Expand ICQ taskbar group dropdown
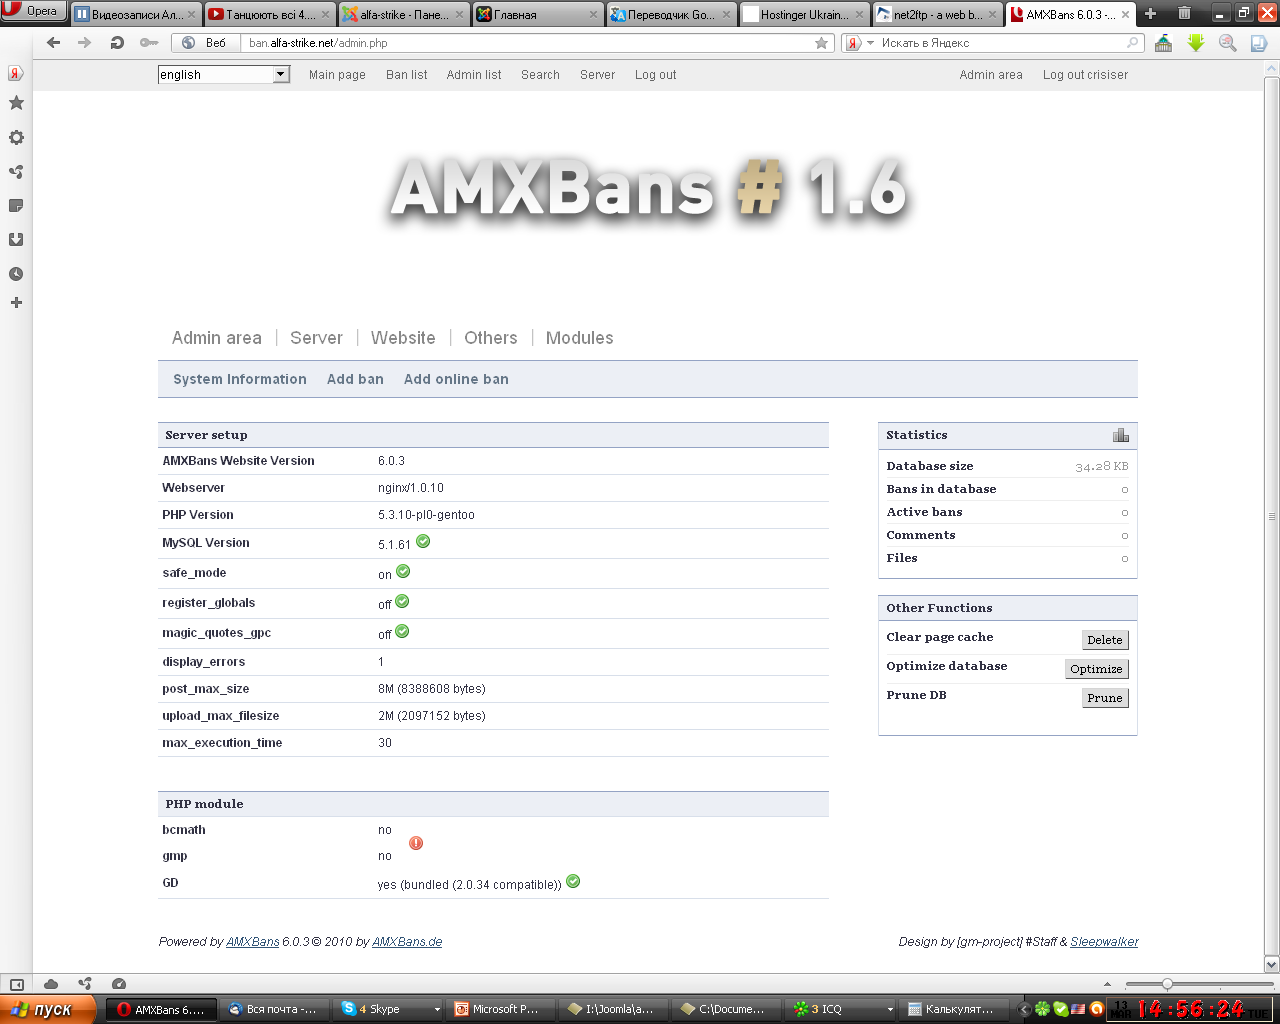 (x=891, y=1009)
